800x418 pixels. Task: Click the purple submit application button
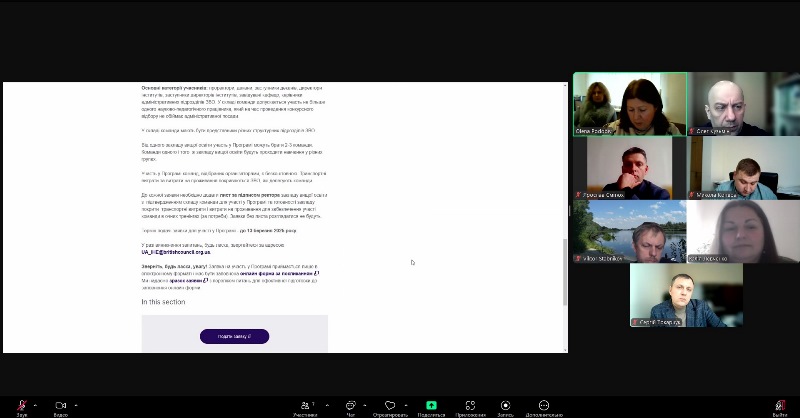234,336
